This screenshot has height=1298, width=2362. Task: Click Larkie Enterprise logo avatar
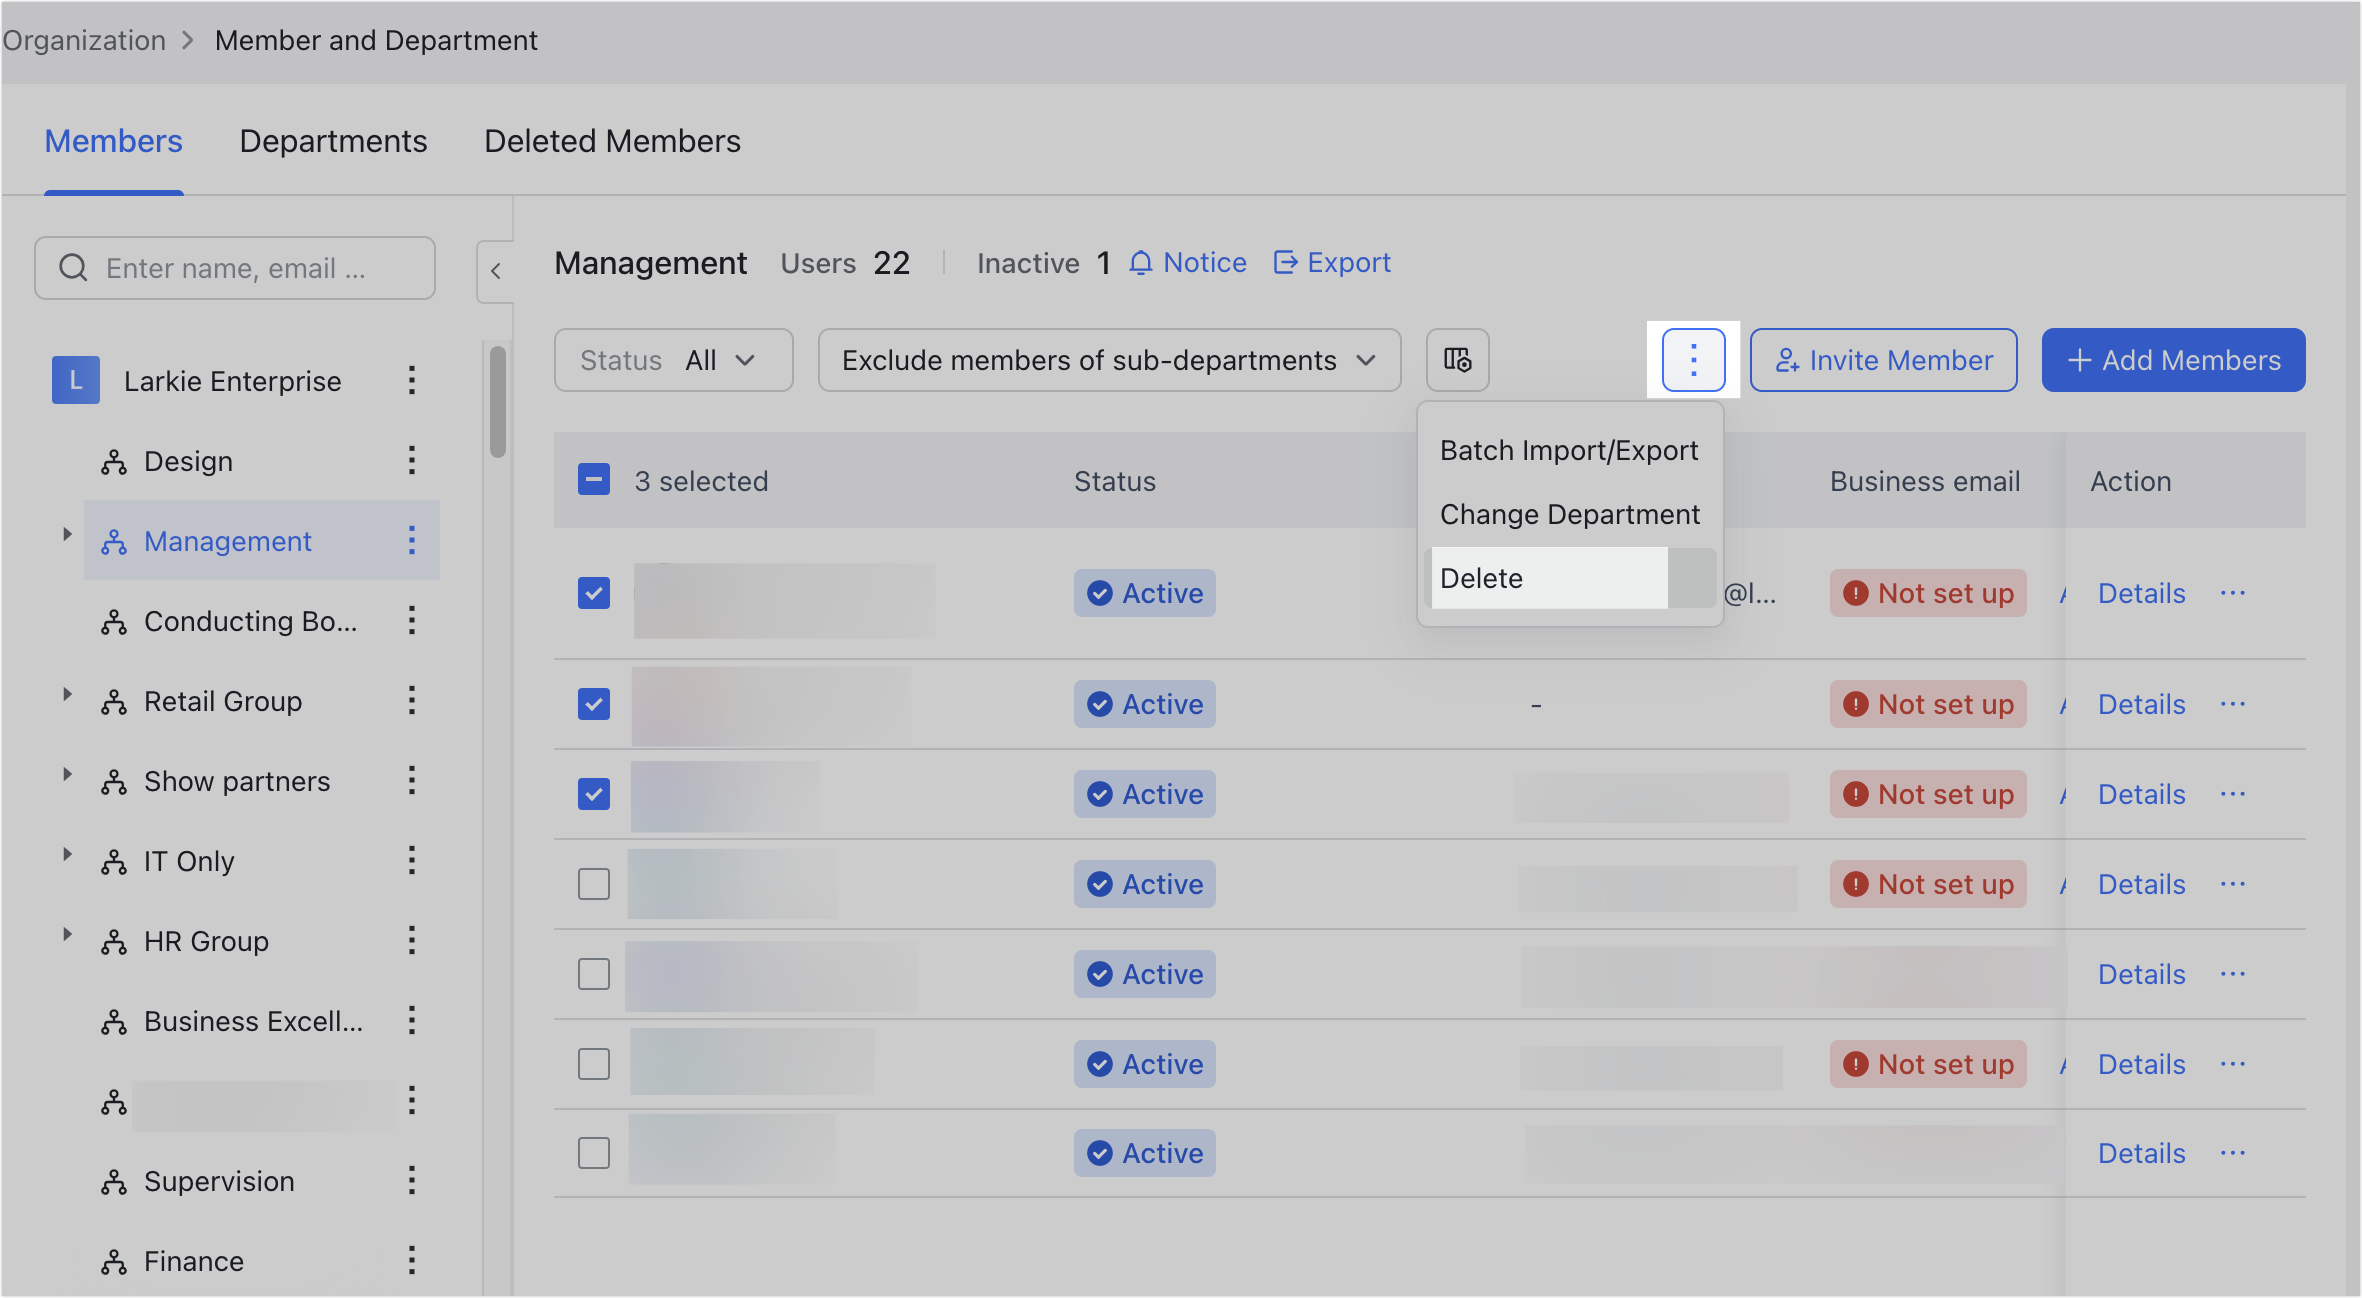pyautogui.click(x=76, y=381)
